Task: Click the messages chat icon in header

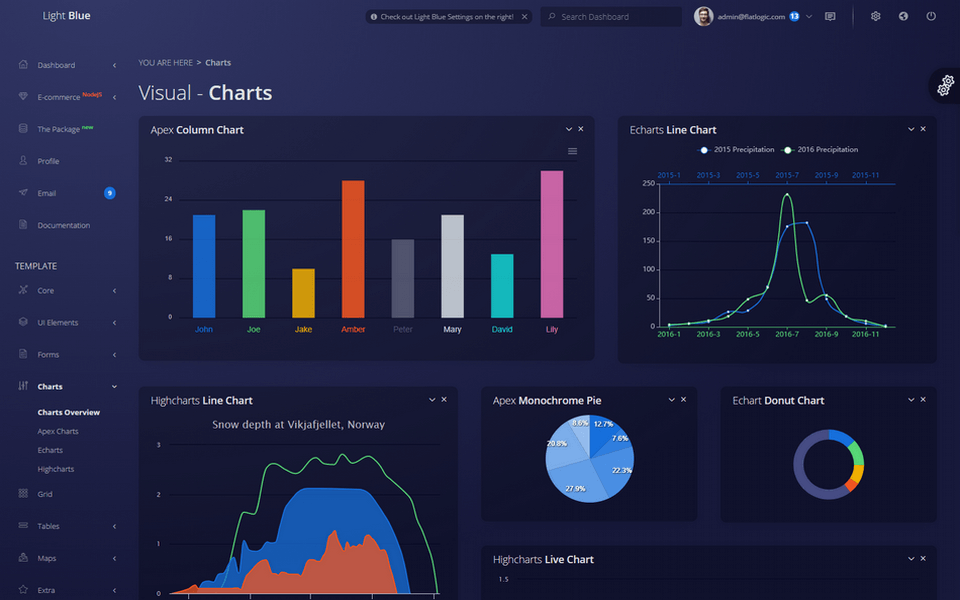Action: (830, 16)
